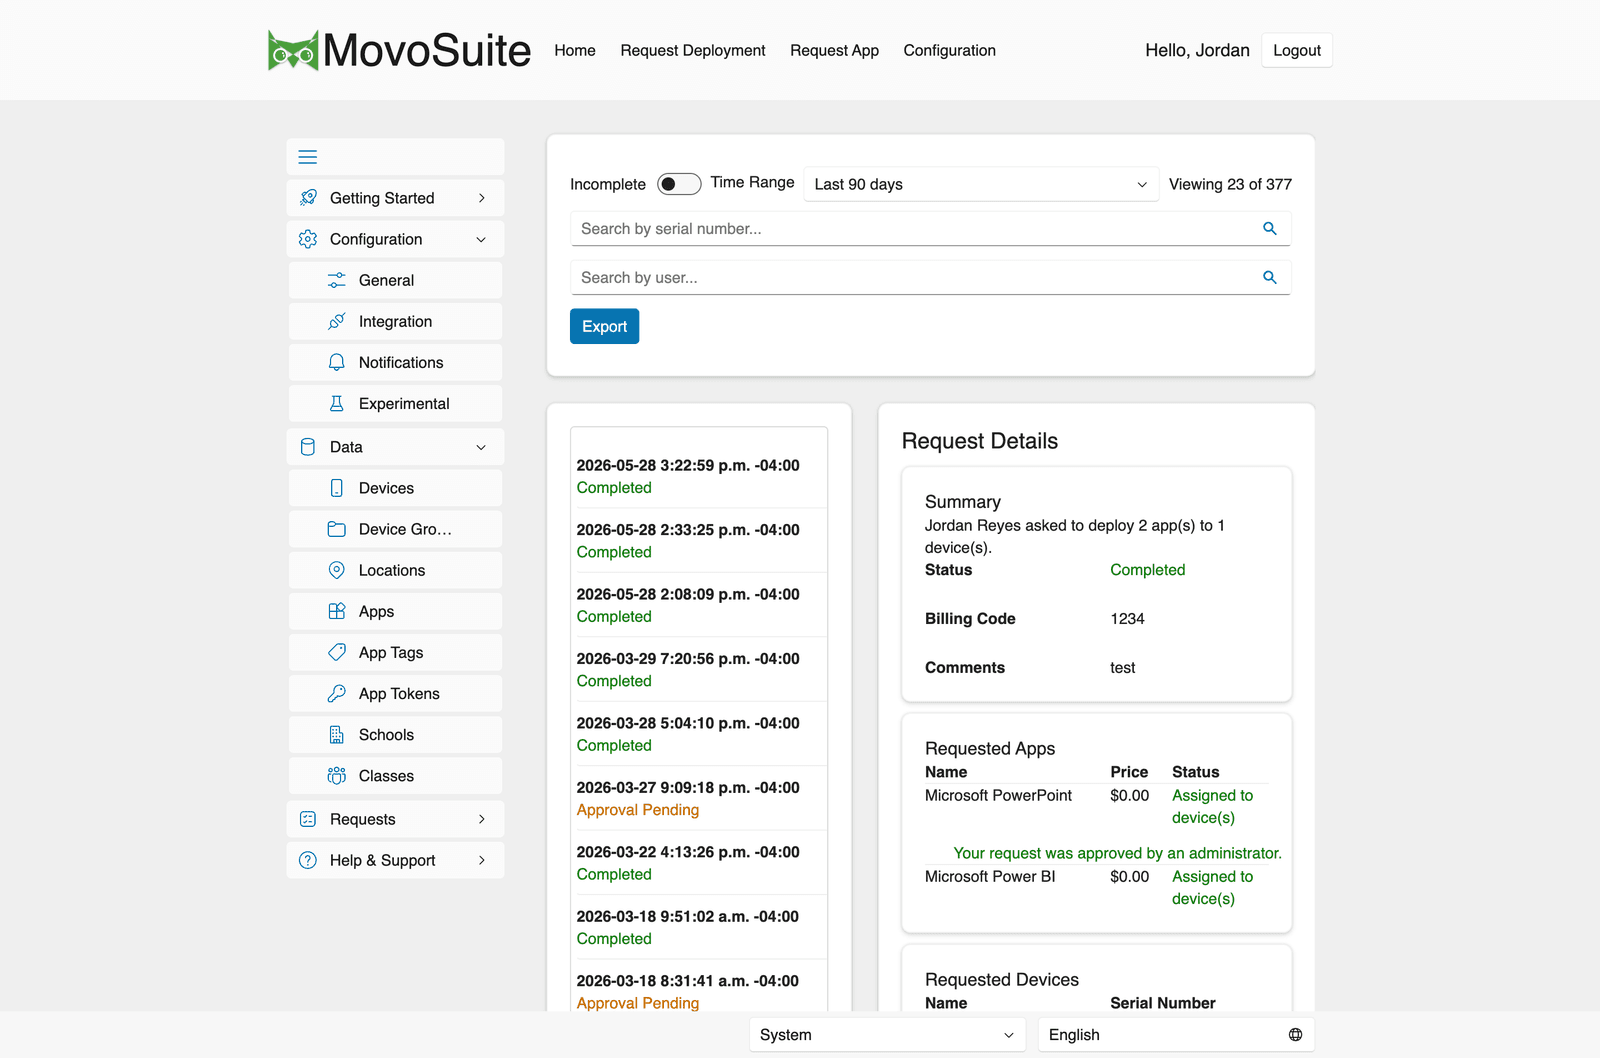
Task: Click the Logout button
Action: [x=1297, y=50]
